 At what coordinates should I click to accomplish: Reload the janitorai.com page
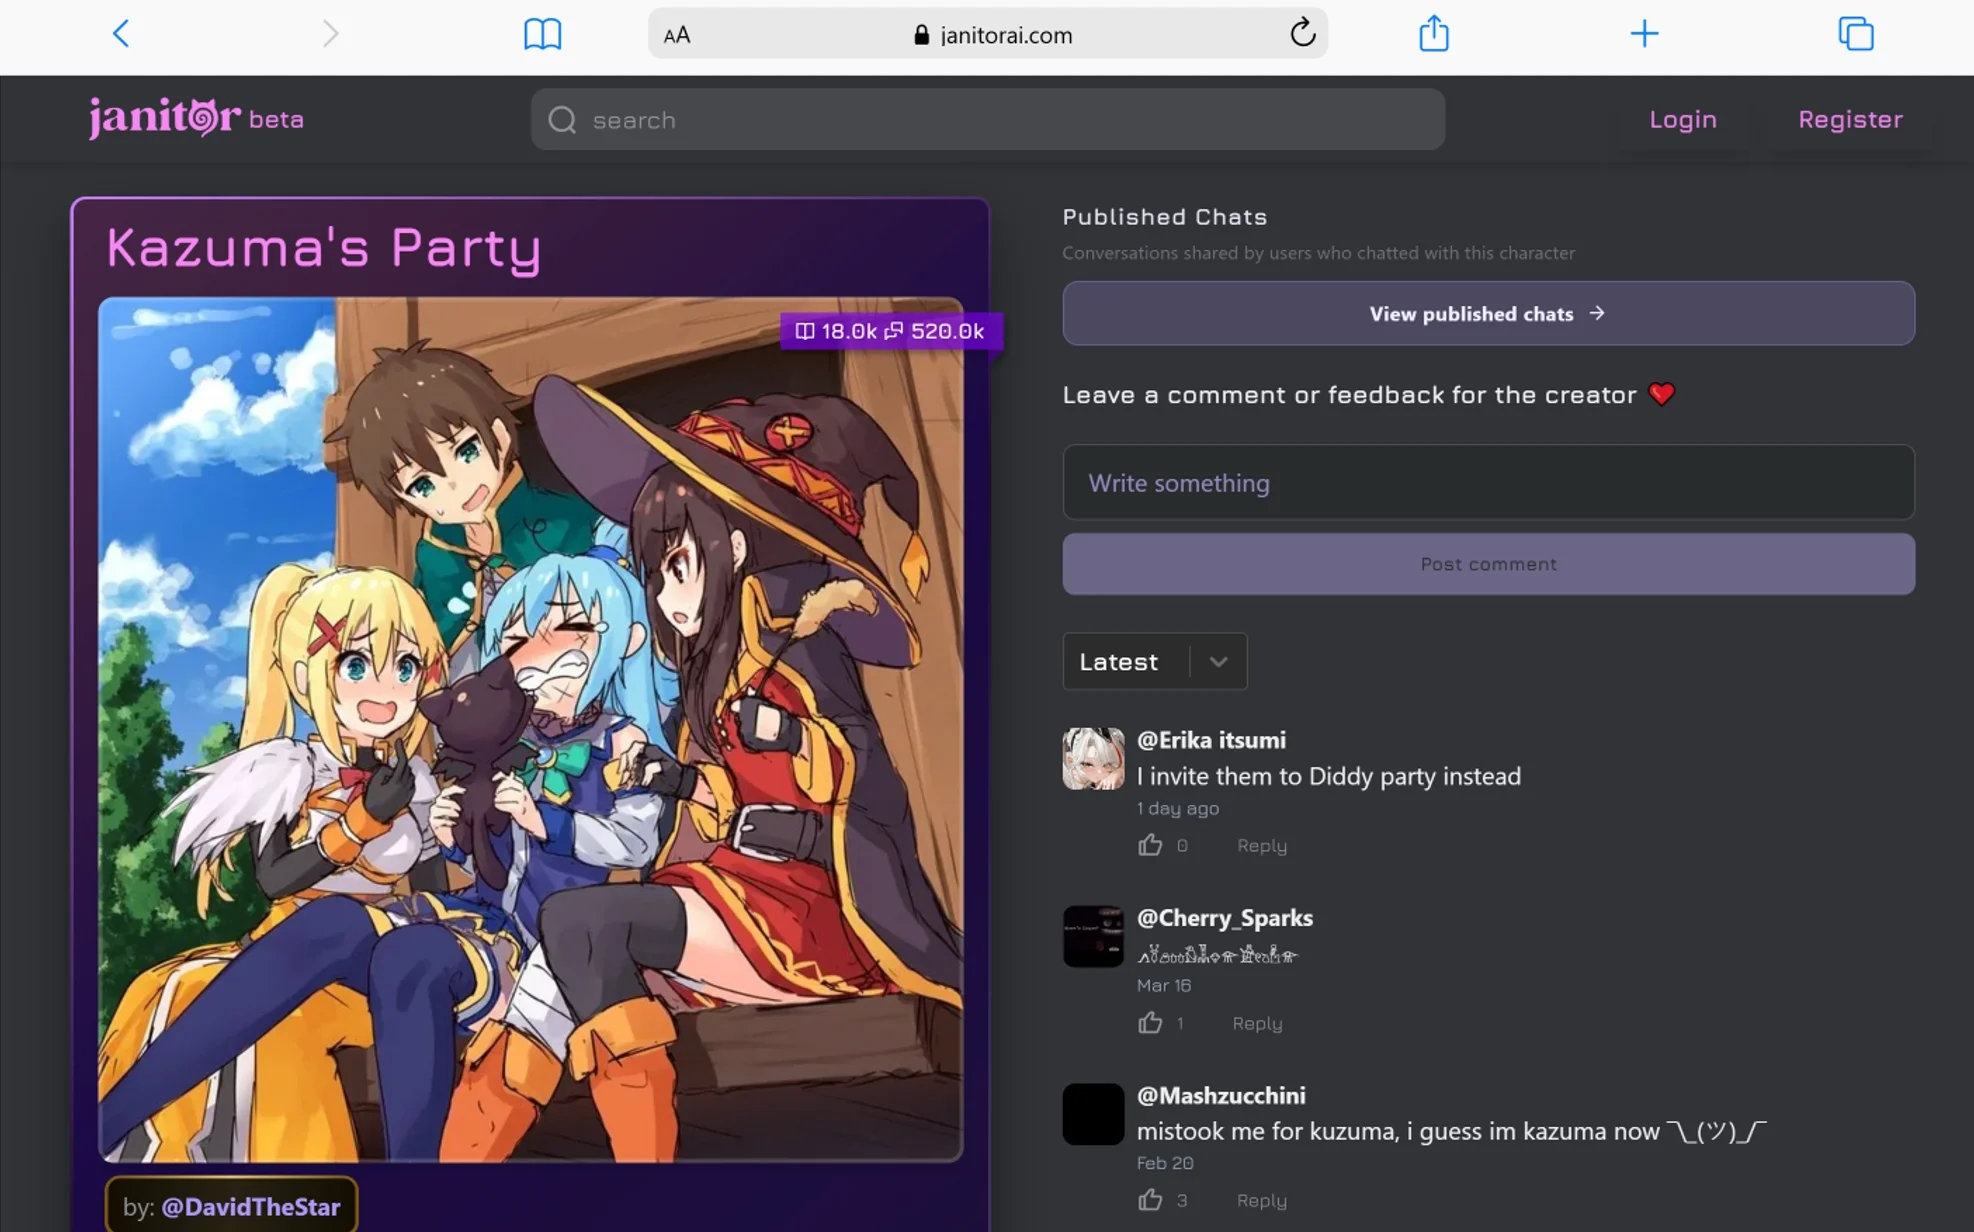(1302, 34)
